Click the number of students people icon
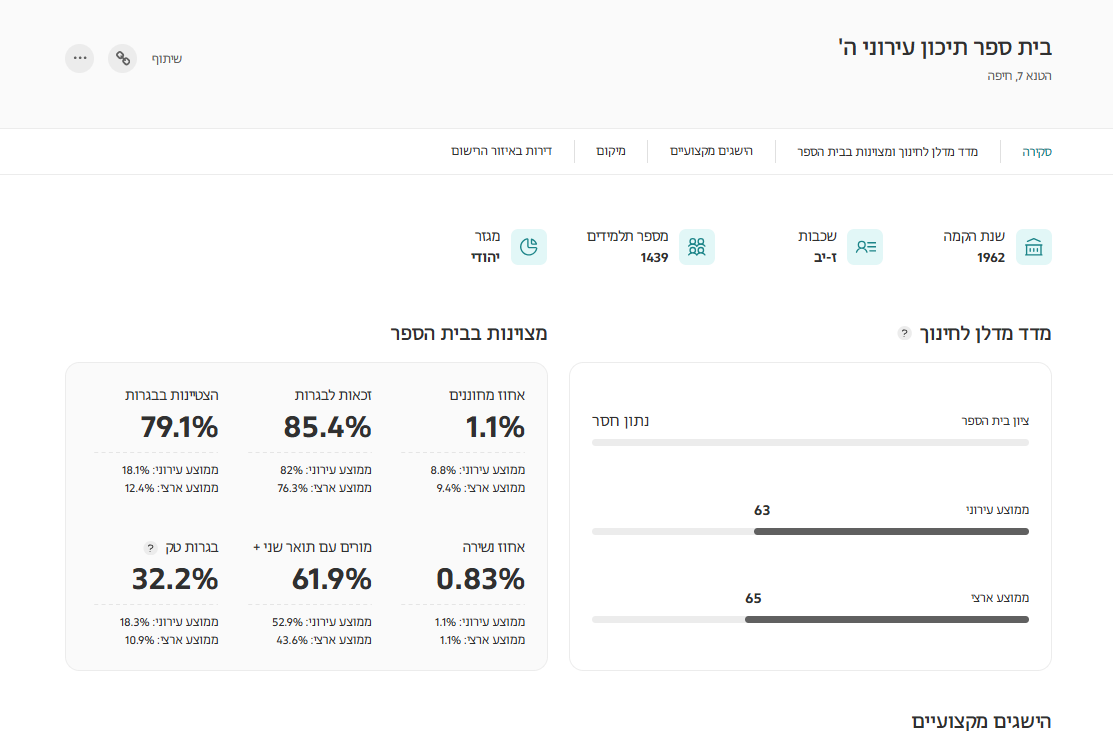The image size is (1113, 731). tap(697, 247)
